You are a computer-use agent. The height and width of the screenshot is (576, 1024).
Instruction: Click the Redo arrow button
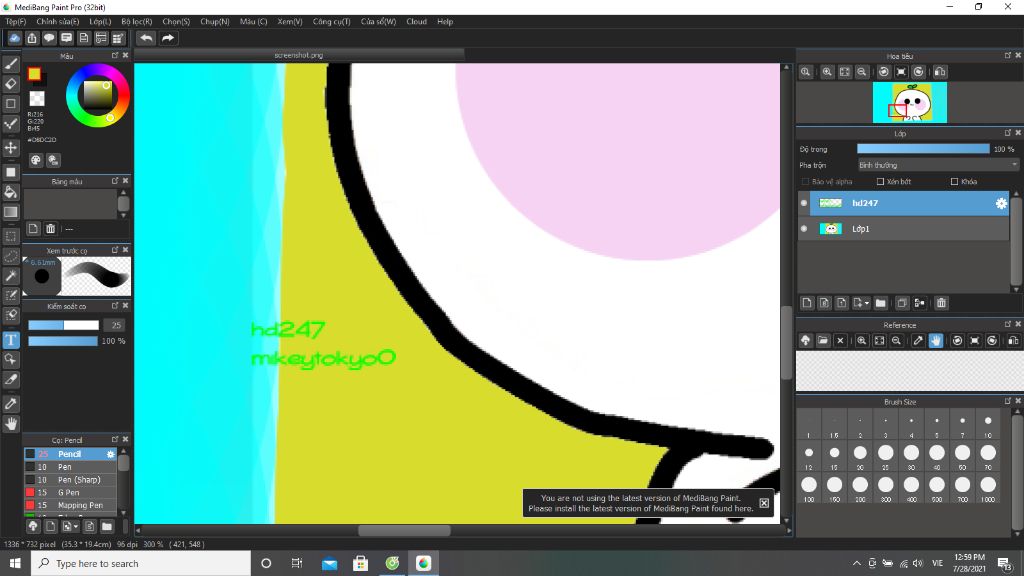pos(168,38)
